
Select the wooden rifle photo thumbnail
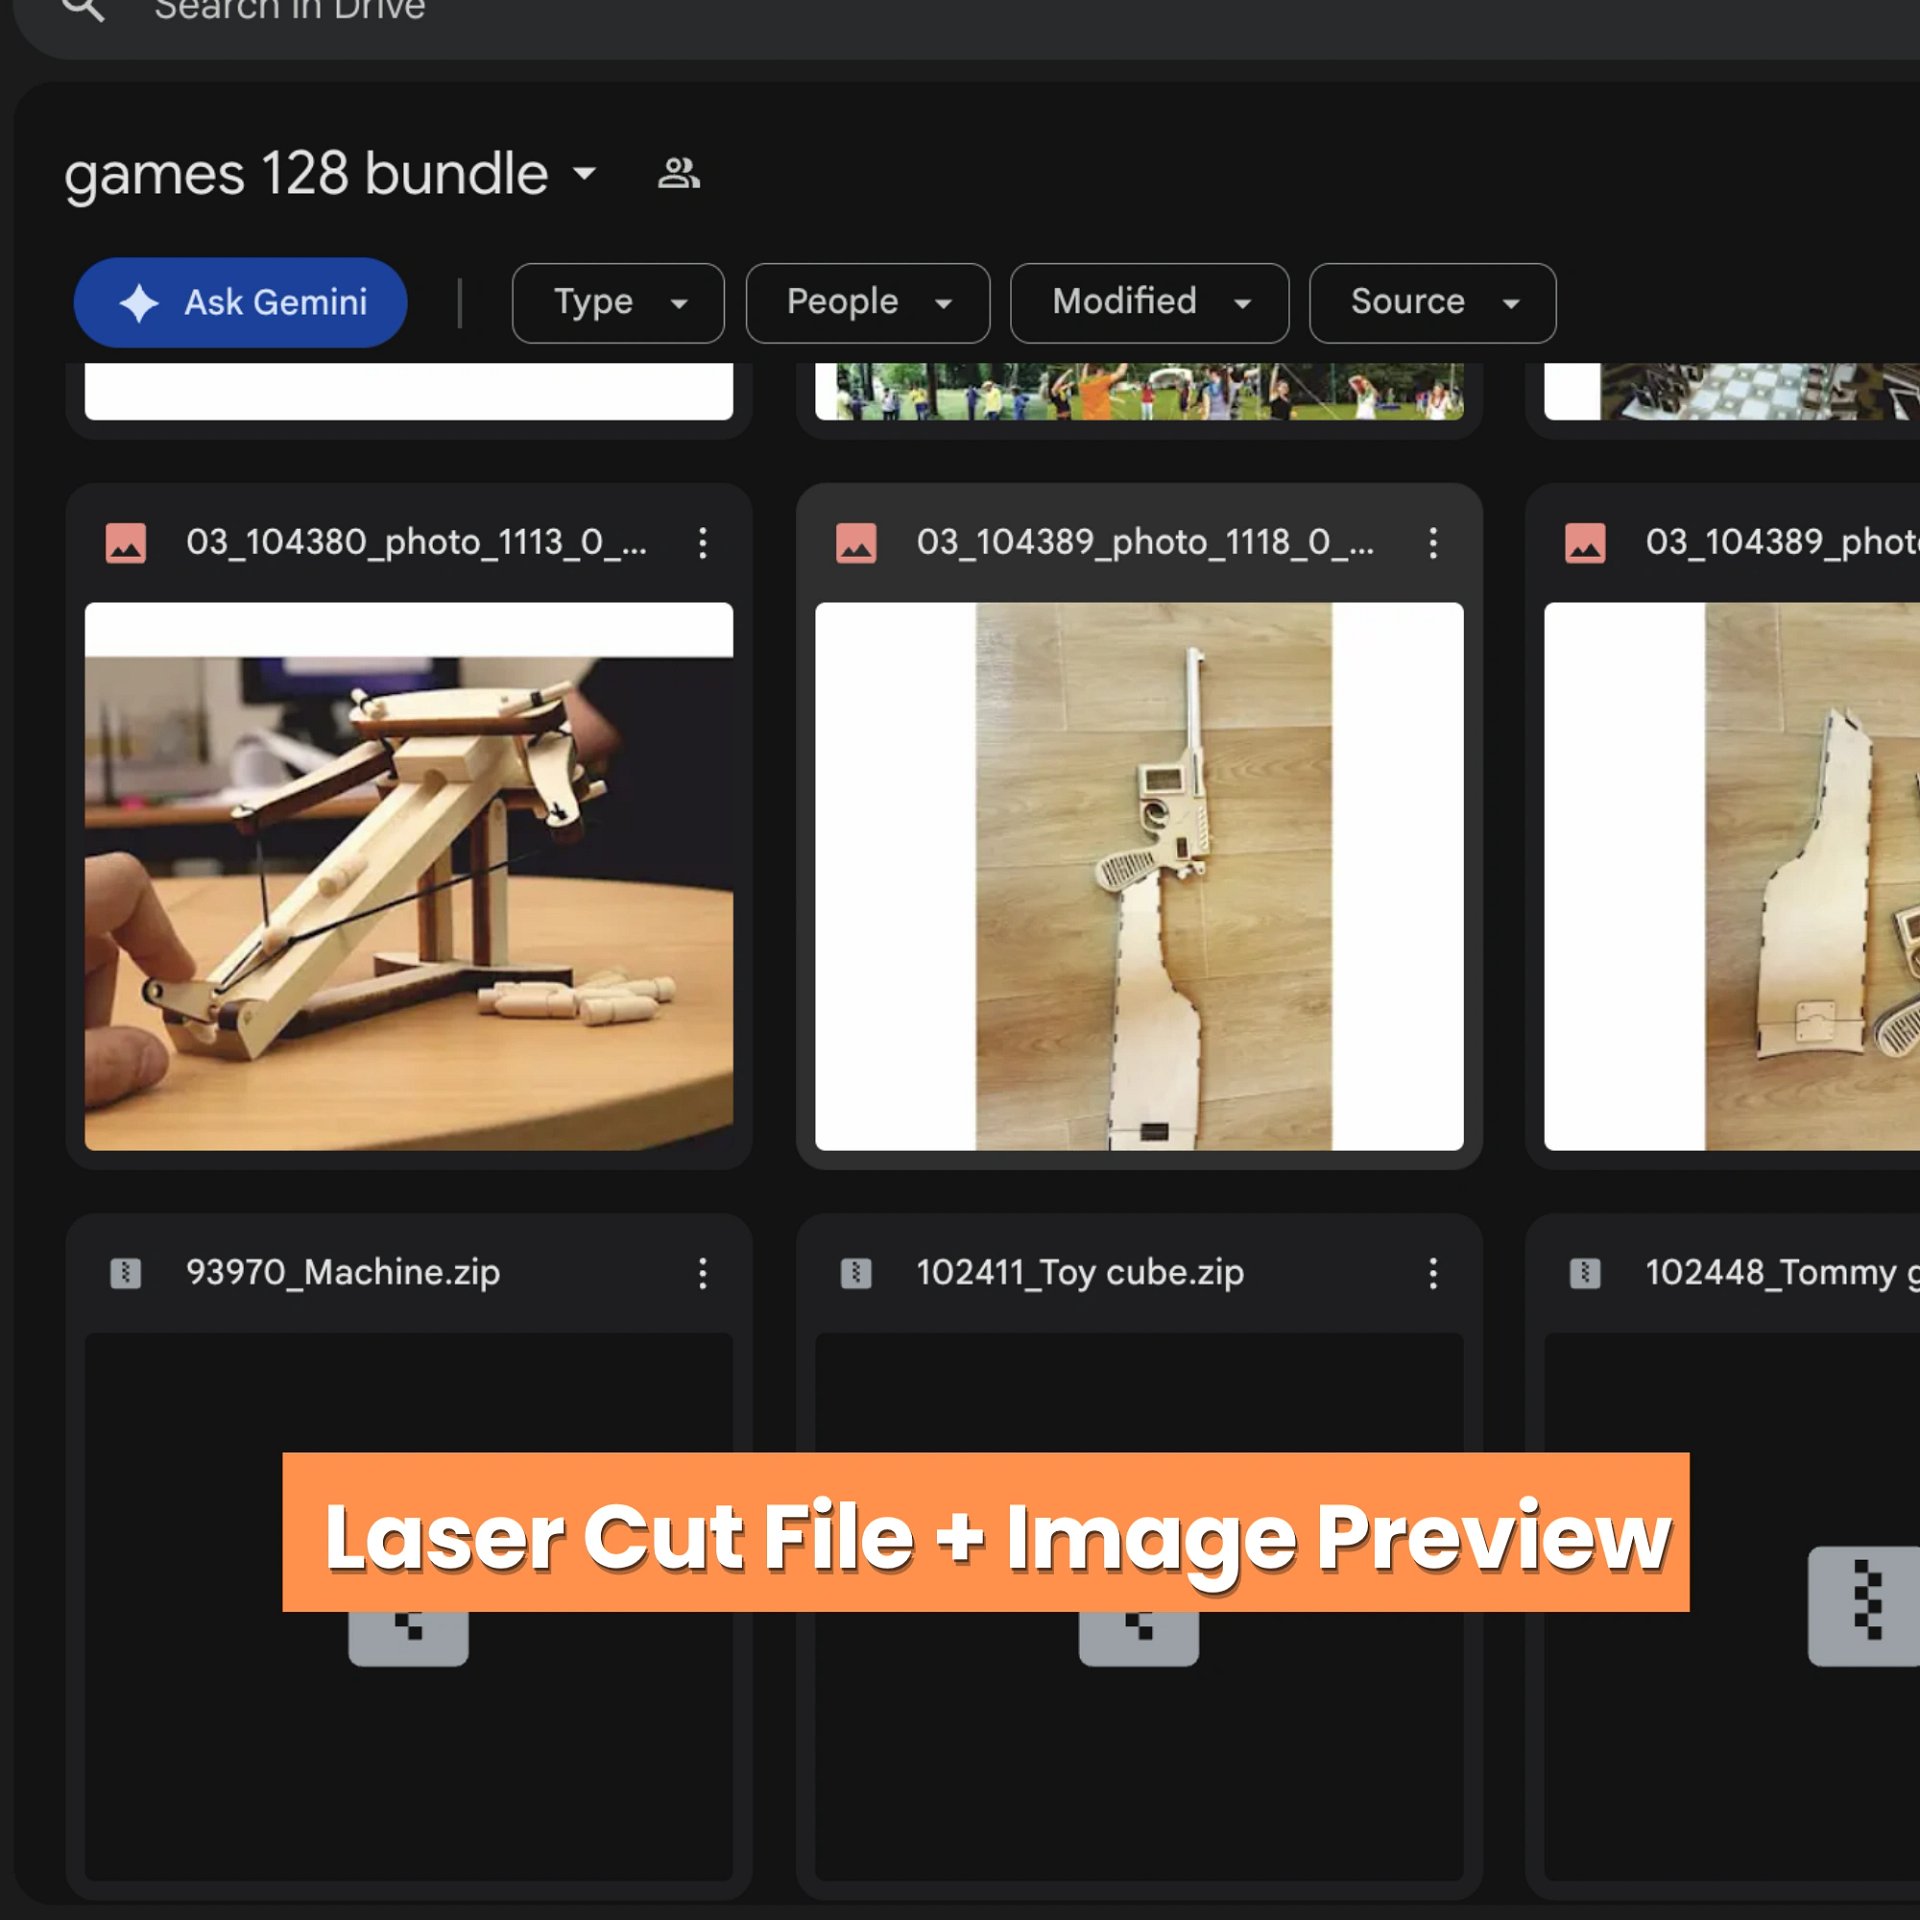coord(1139,876)
